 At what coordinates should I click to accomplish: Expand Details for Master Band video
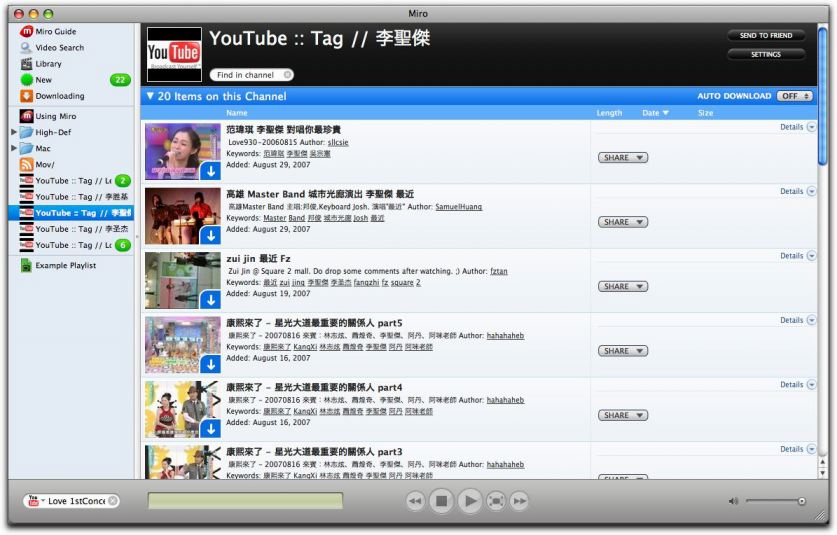797,191
